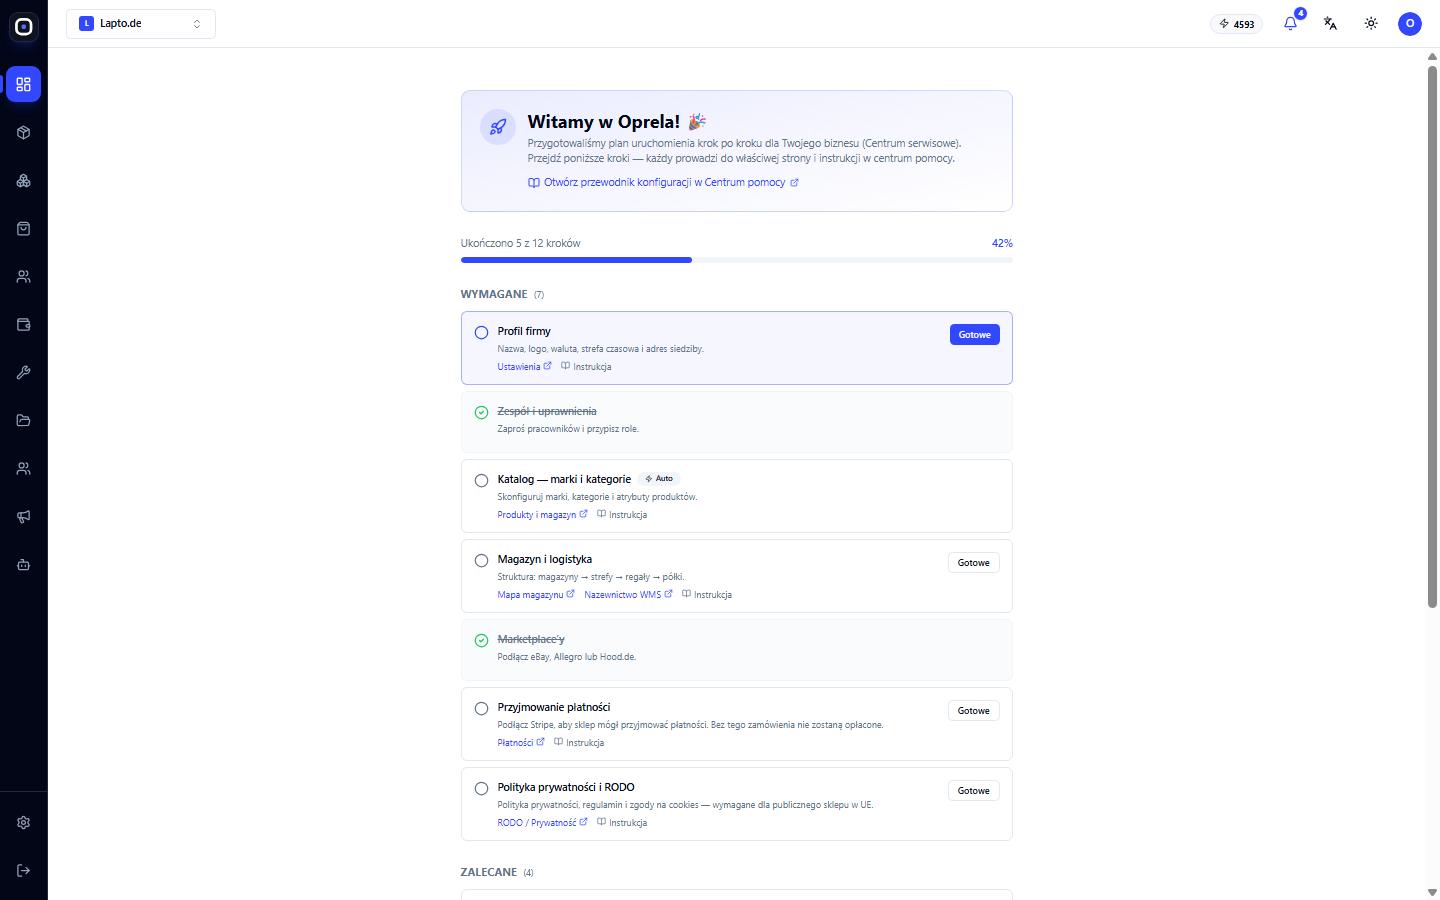Viewport: 1440px width, 900px height.
Task: Open the dashboard grid icon in sidebar
Action: point(24,85)
